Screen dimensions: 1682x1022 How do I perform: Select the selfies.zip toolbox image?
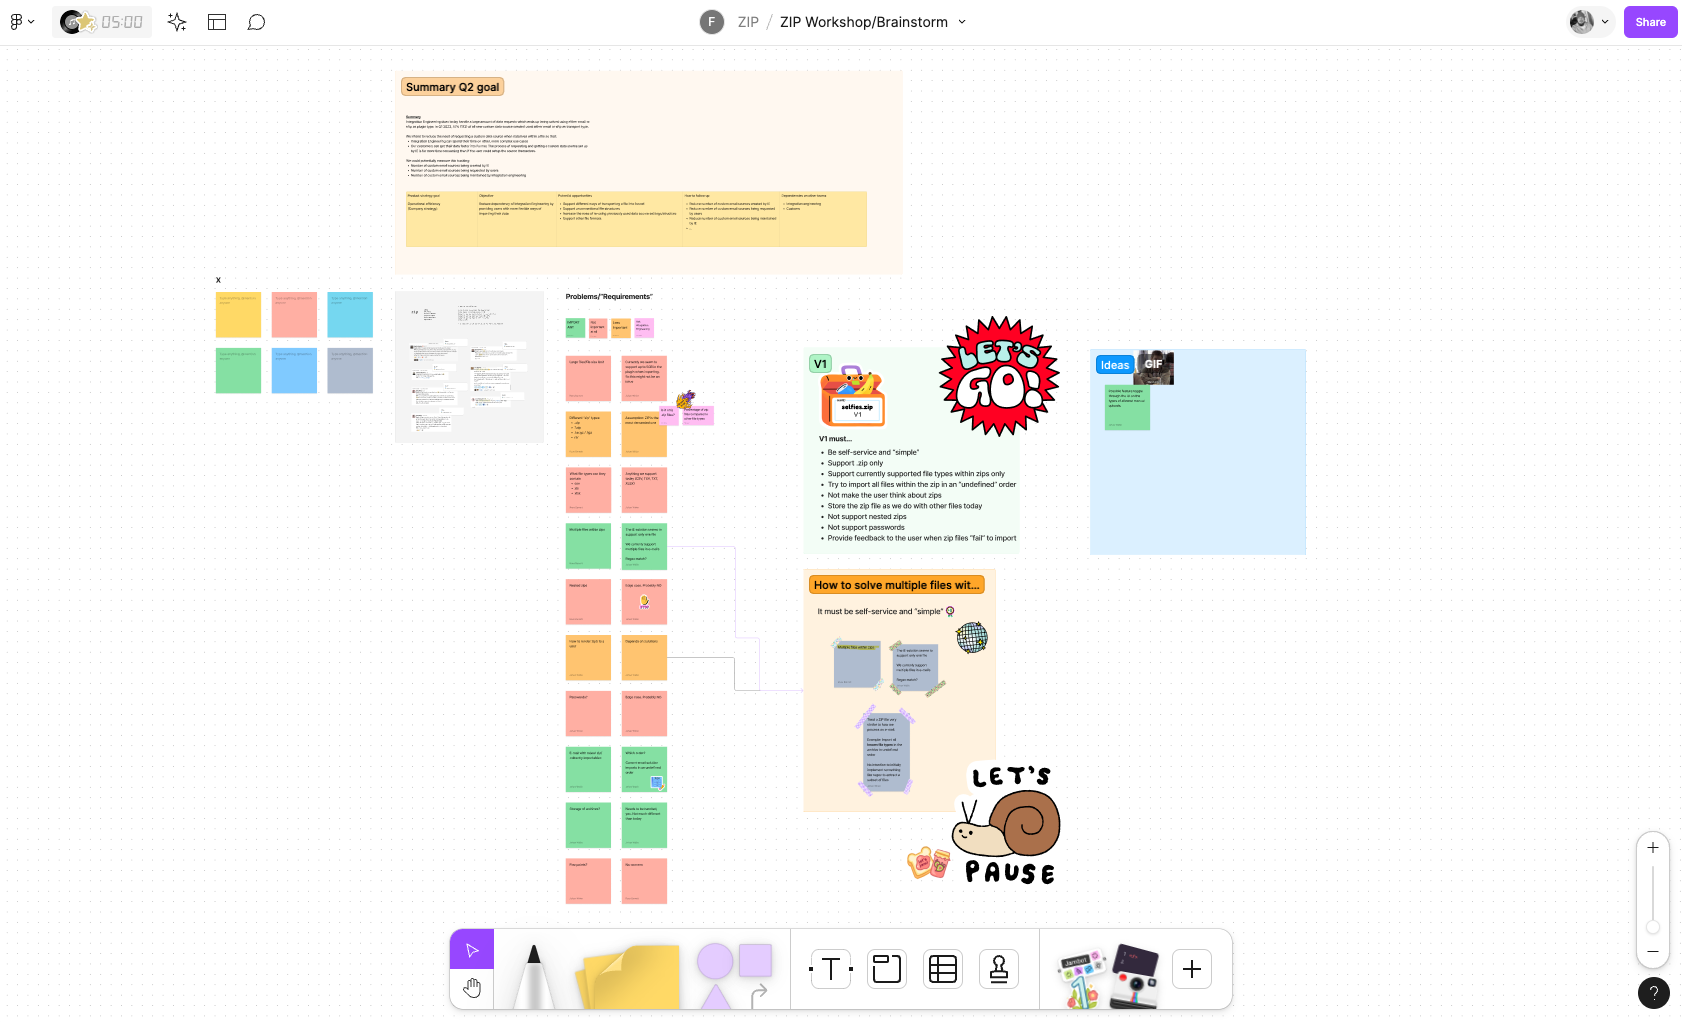853,396
